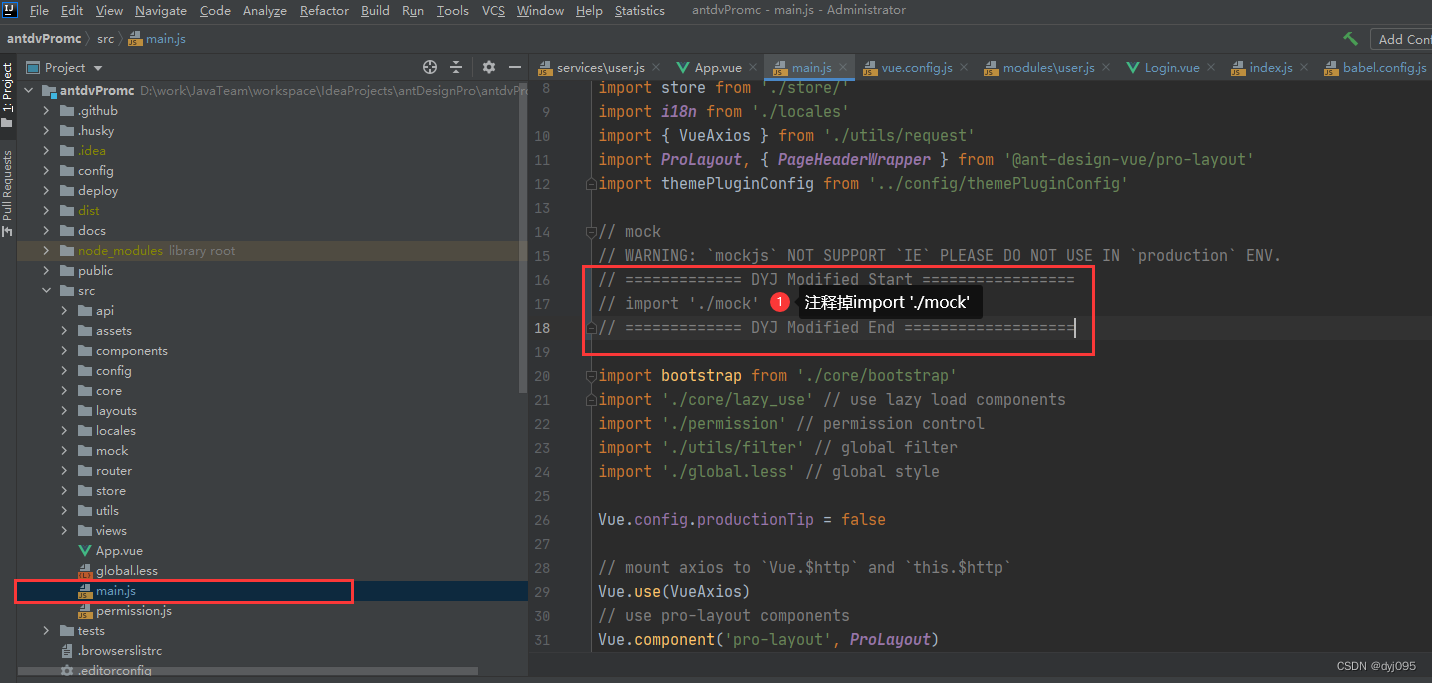
Task: Open the Refactor menu
Action: pyautogui.click(x=324, y=11)
